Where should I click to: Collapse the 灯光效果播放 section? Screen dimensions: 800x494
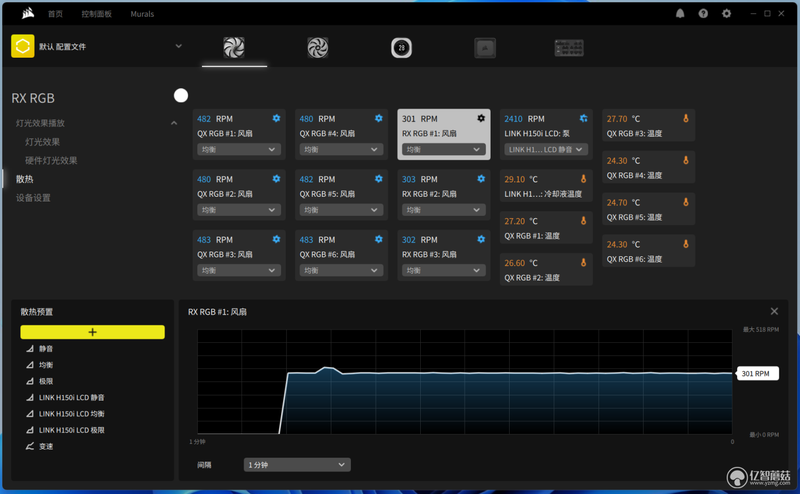[174, 123]
